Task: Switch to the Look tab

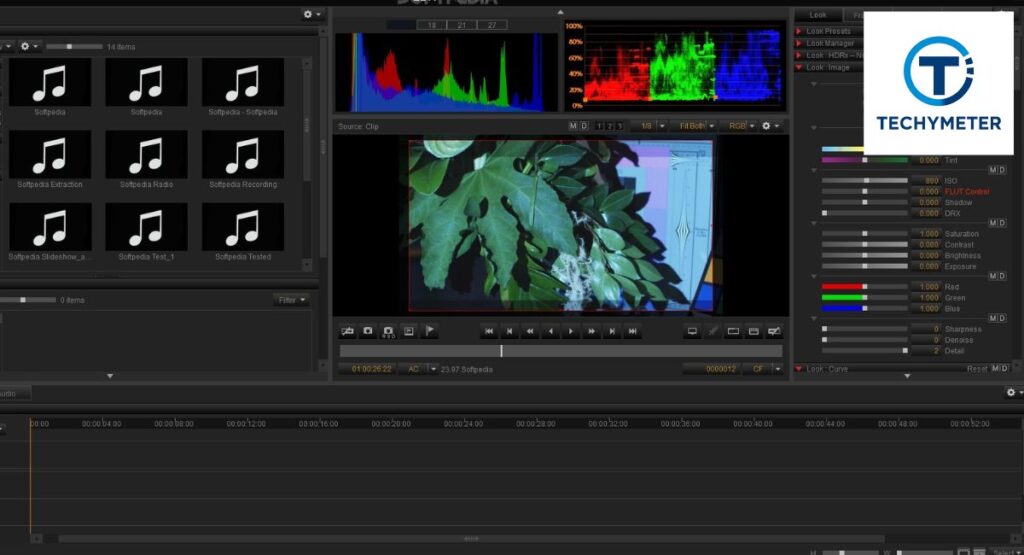Action: point(818,15)
